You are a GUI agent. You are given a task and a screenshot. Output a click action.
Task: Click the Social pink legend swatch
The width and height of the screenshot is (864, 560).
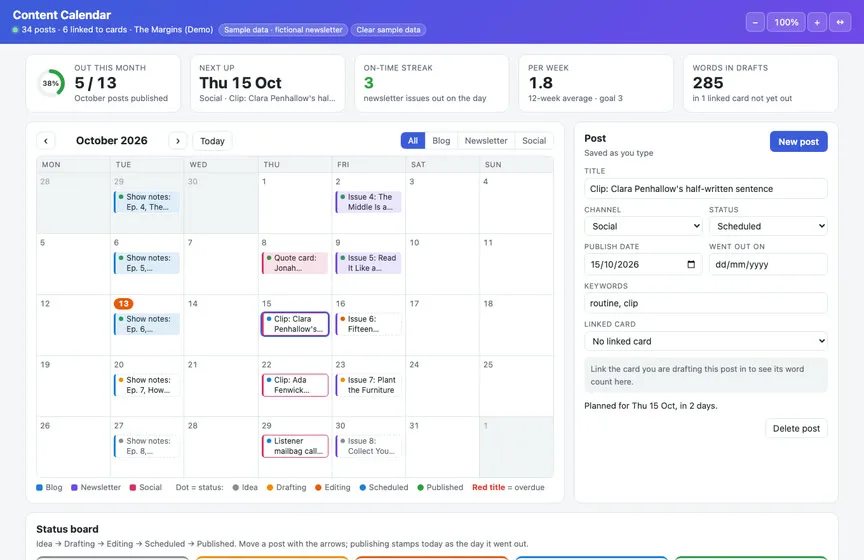pos(133,487)
